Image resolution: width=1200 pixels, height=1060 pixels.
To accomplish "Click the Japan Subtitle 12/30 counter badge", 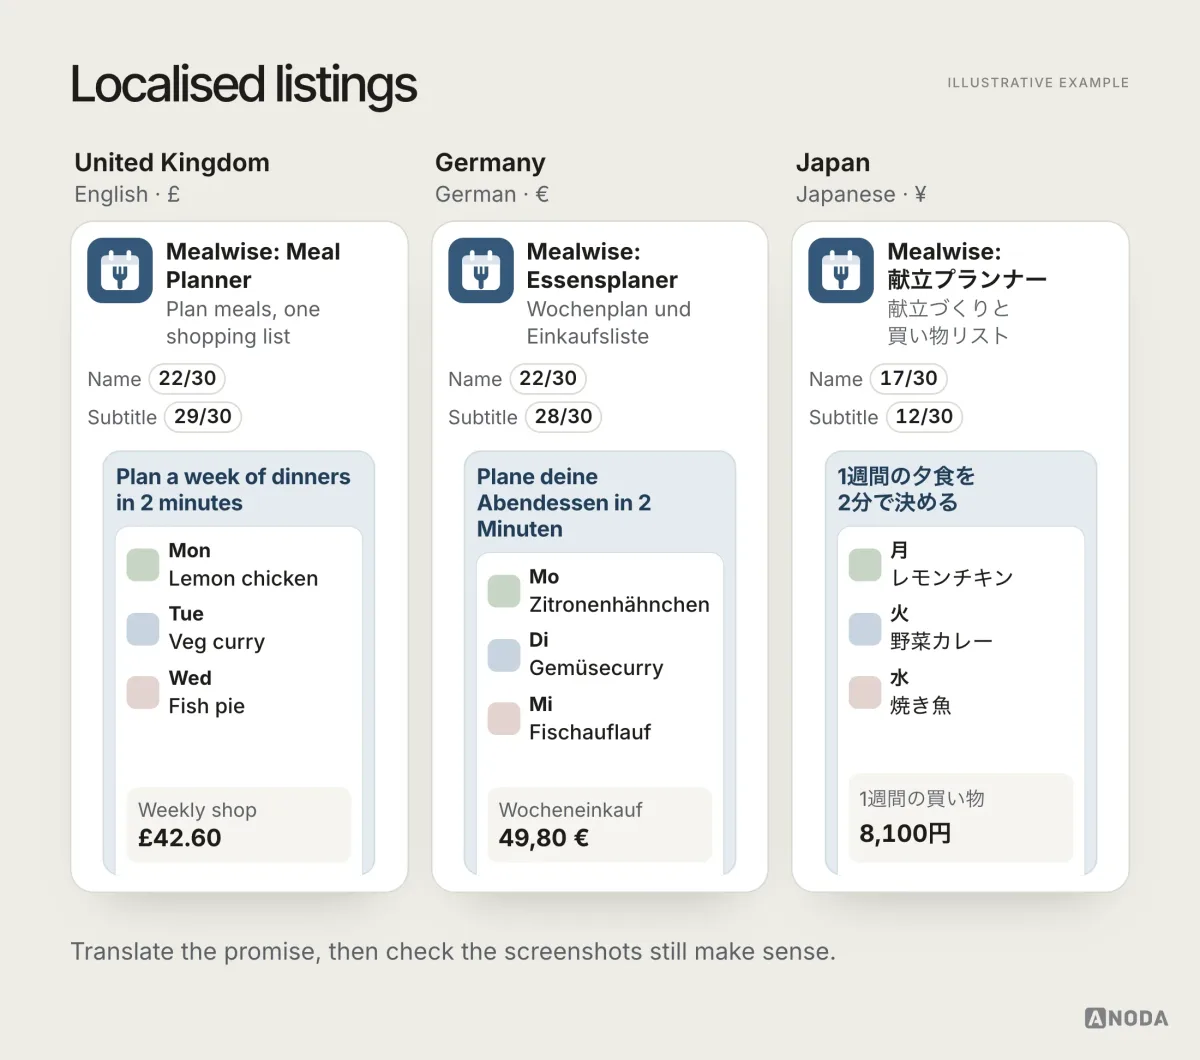I will 924,417.
